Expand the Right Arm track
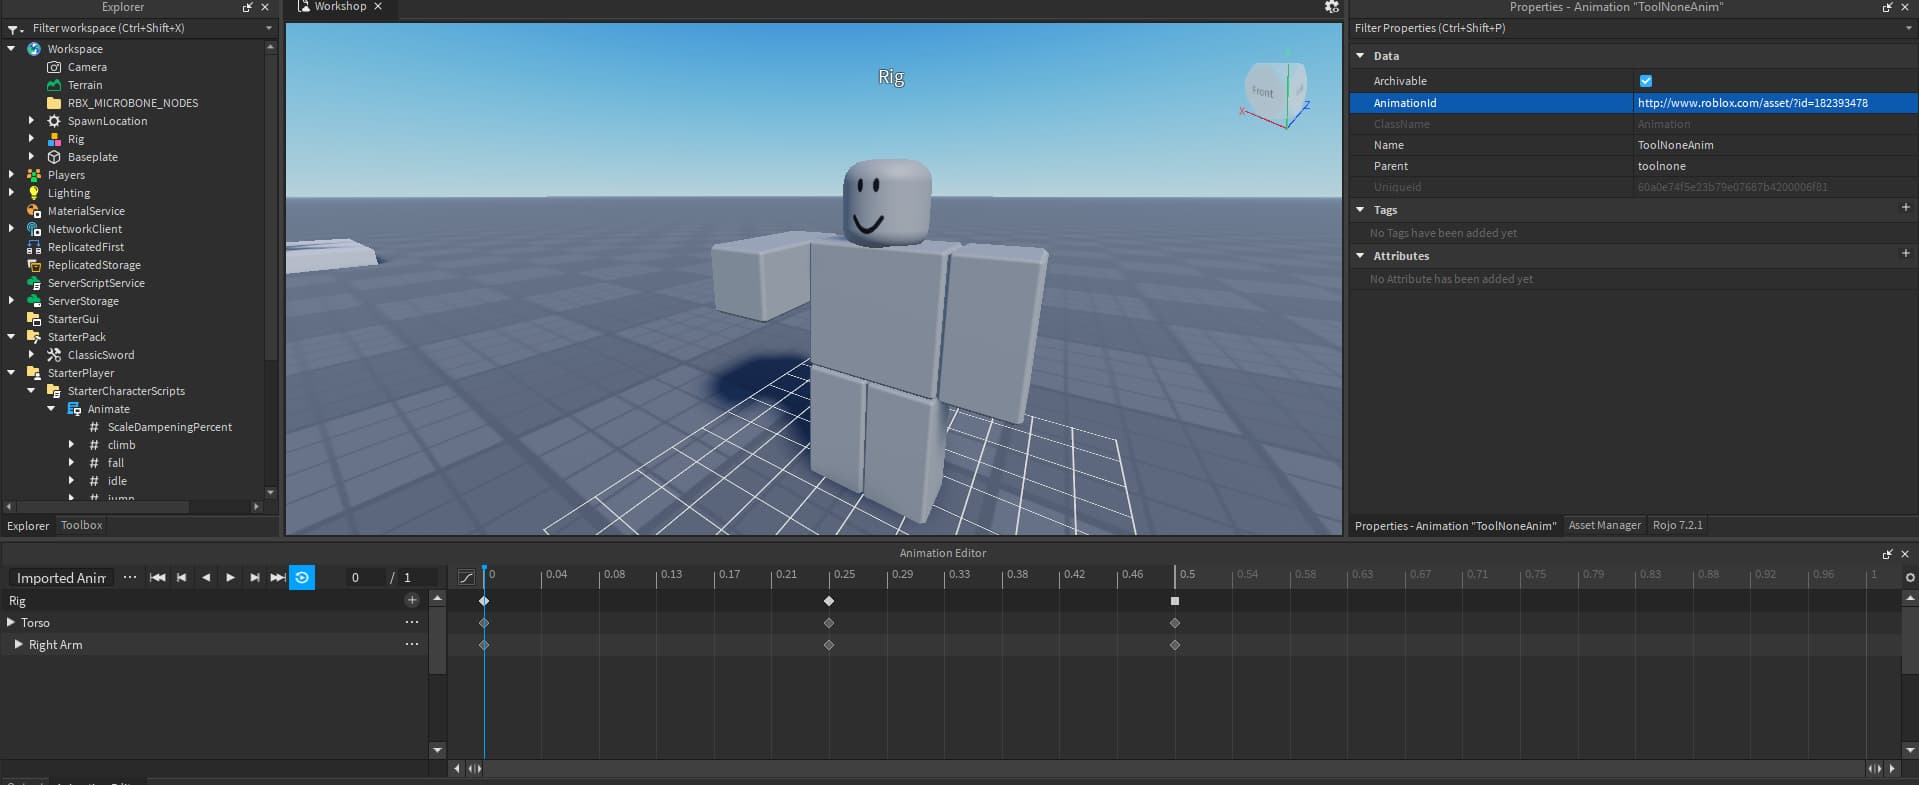This screenshot has height=785, width=1919. point(18,644)
